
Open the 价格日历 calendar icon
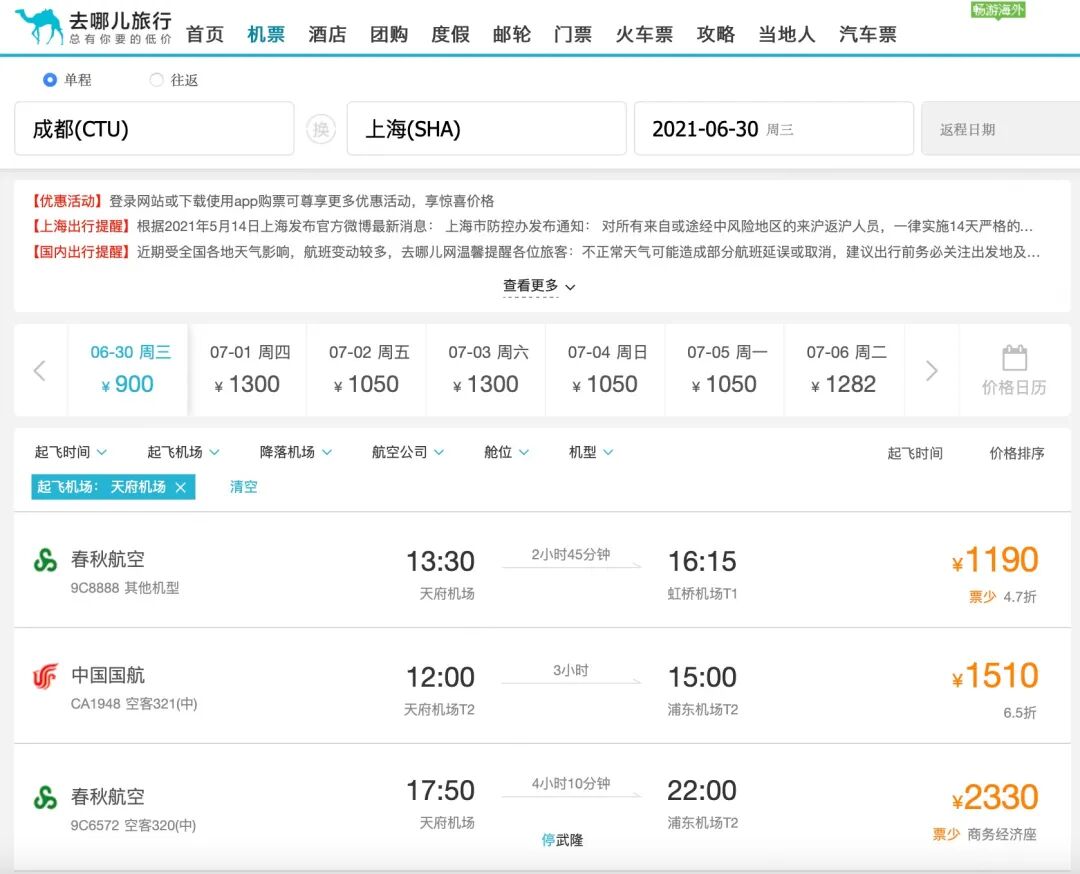(1014, 368)
